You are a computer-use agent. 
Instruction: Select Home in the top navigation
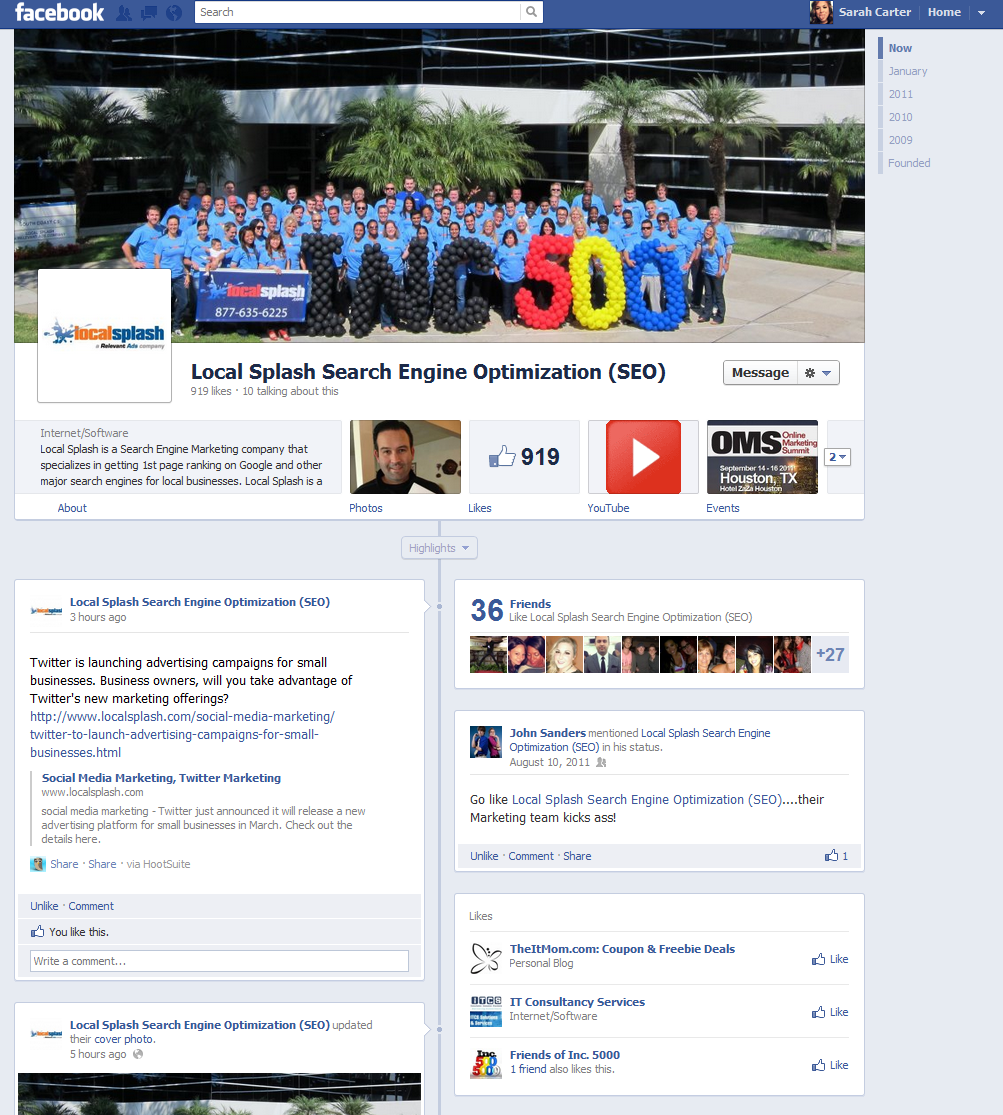tap(943, 12)
